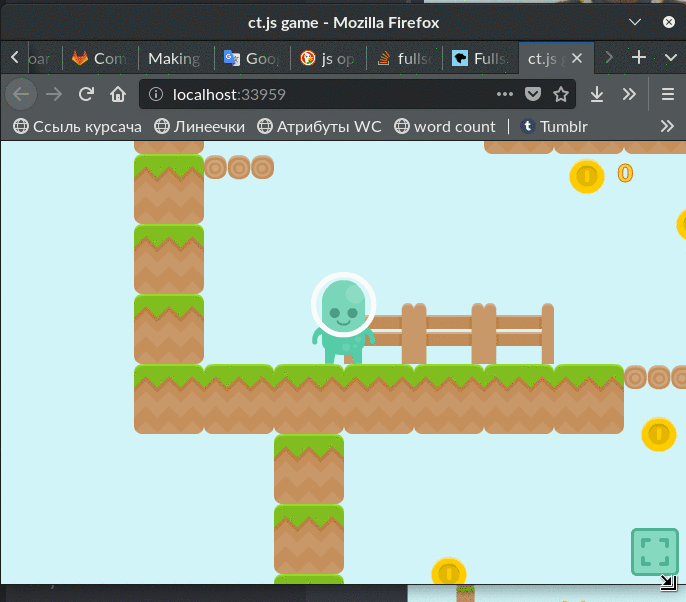Switch to the 'Fulls' tab
Viewport: 686px width, 602px height.
(480, 58)
